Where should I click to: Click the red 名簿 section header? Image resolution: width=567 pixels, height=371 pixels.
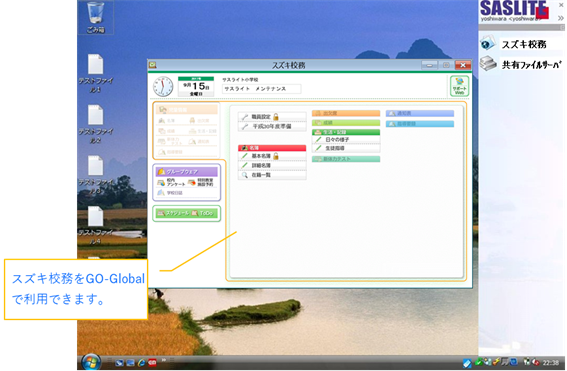click(x=272, y=148)
